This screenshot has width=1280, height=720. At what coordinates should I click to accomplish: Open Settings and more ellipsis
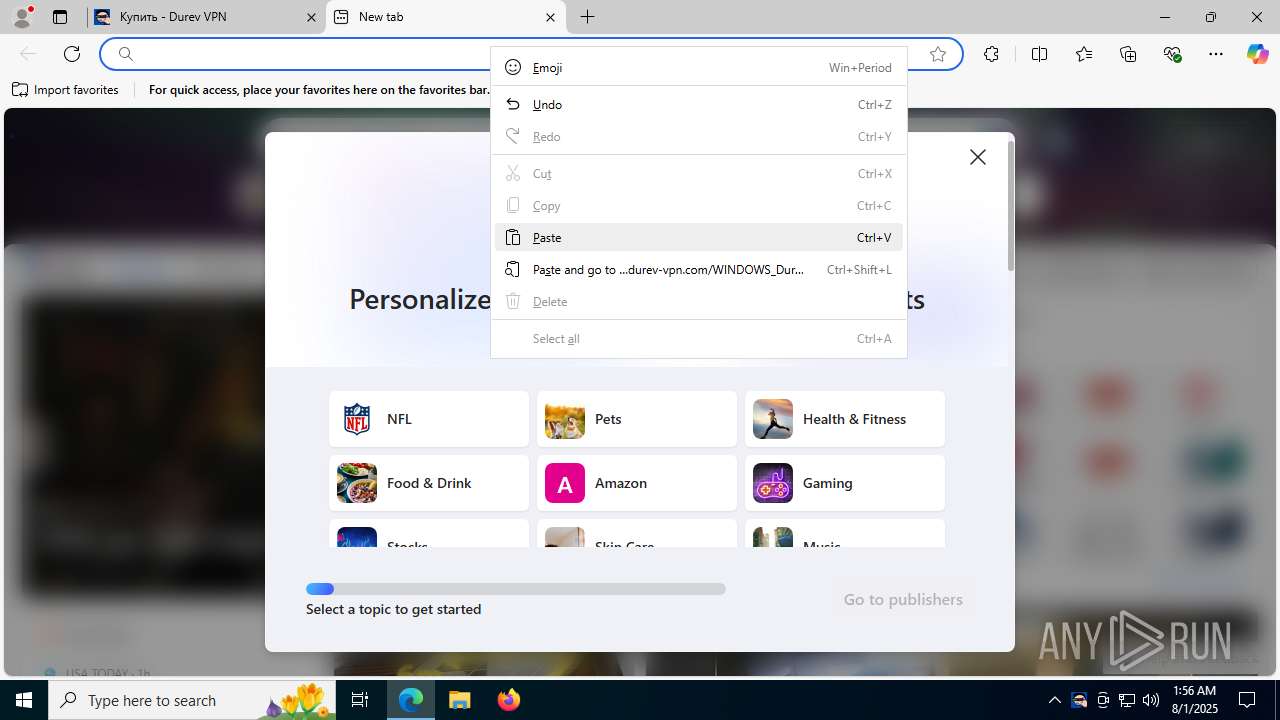click(x=1216, y=54)
